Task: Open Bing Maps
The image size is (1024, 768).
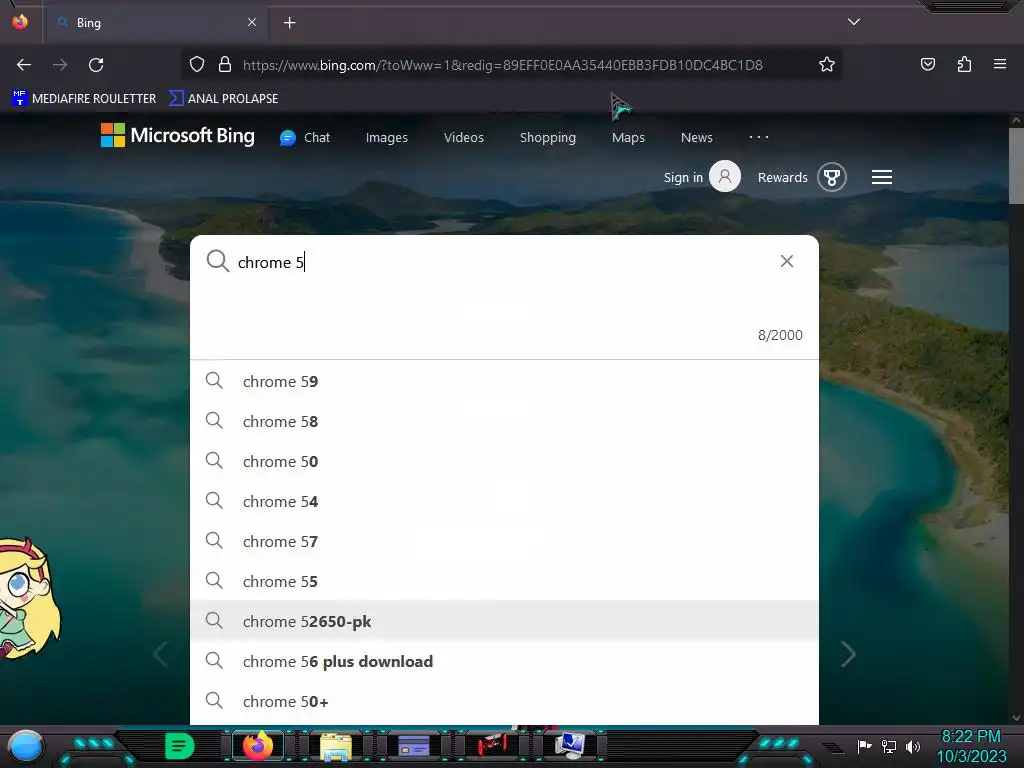Action: click(x=628, y=138)
